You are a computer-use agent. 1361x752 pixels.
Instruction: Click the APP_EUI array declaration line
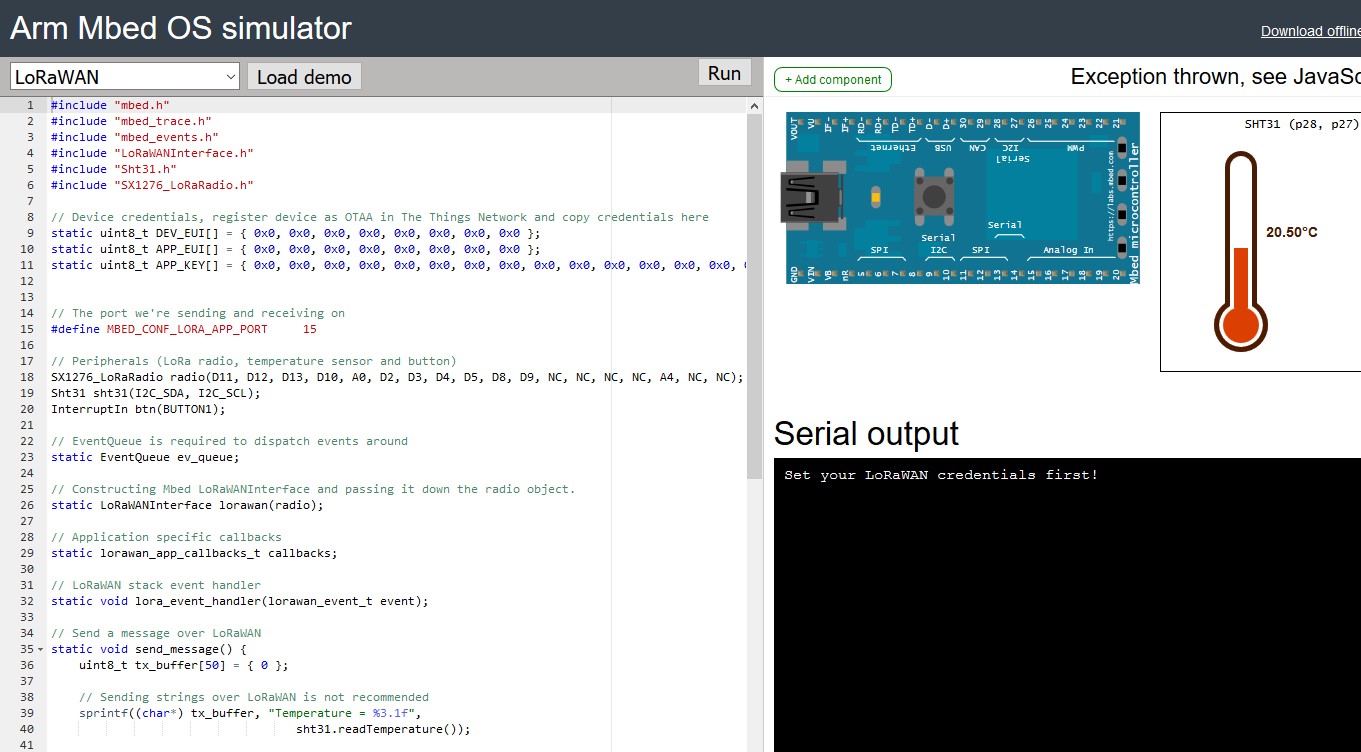295,249
